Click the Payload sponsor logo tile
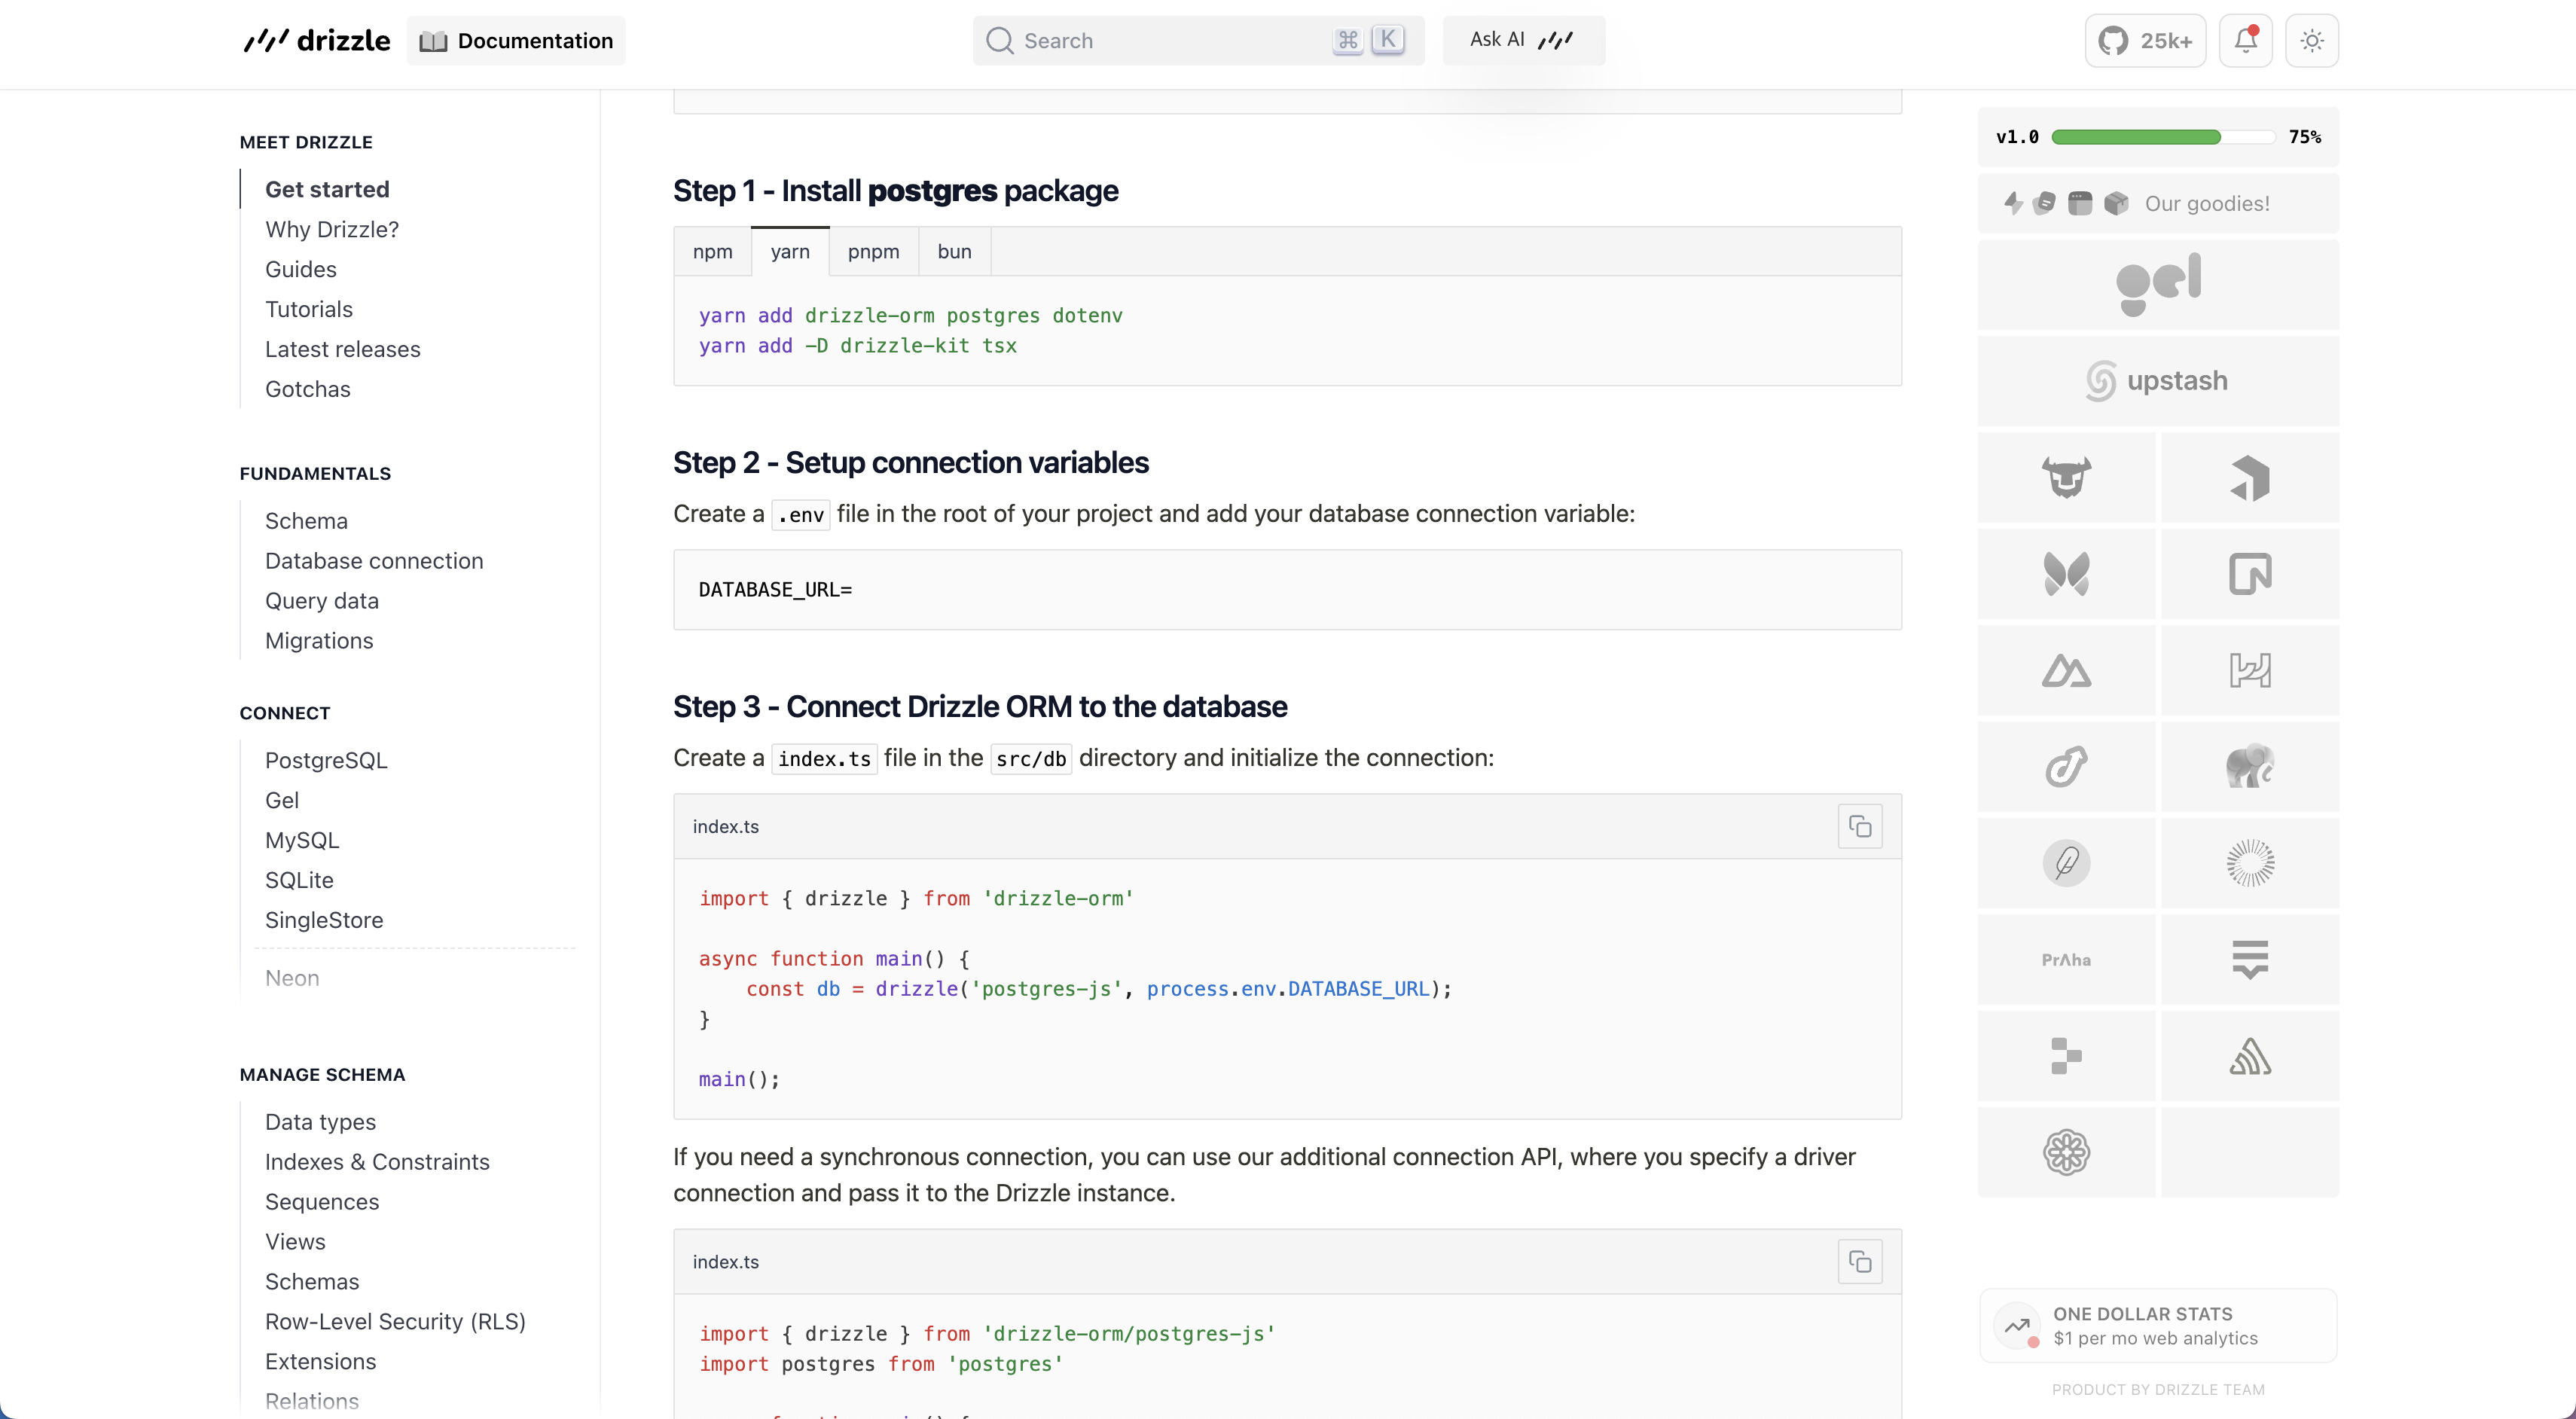The image size is (2576, 1419). [x=2250, y=477]
